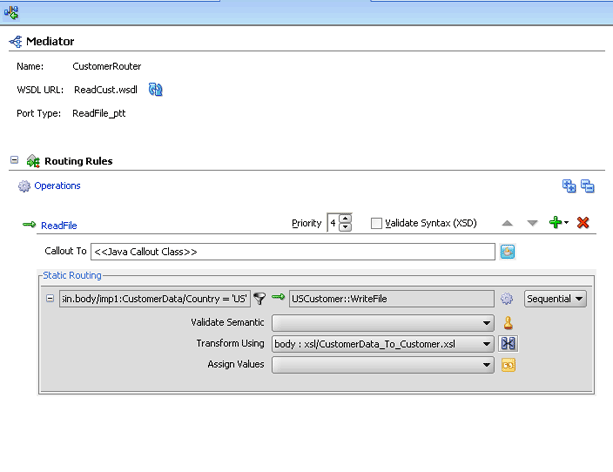This screenshot has width=613, height=472.
Task: Click the target service gear icon beside USCustomer::WriteFile
Action: coord(507,299)
